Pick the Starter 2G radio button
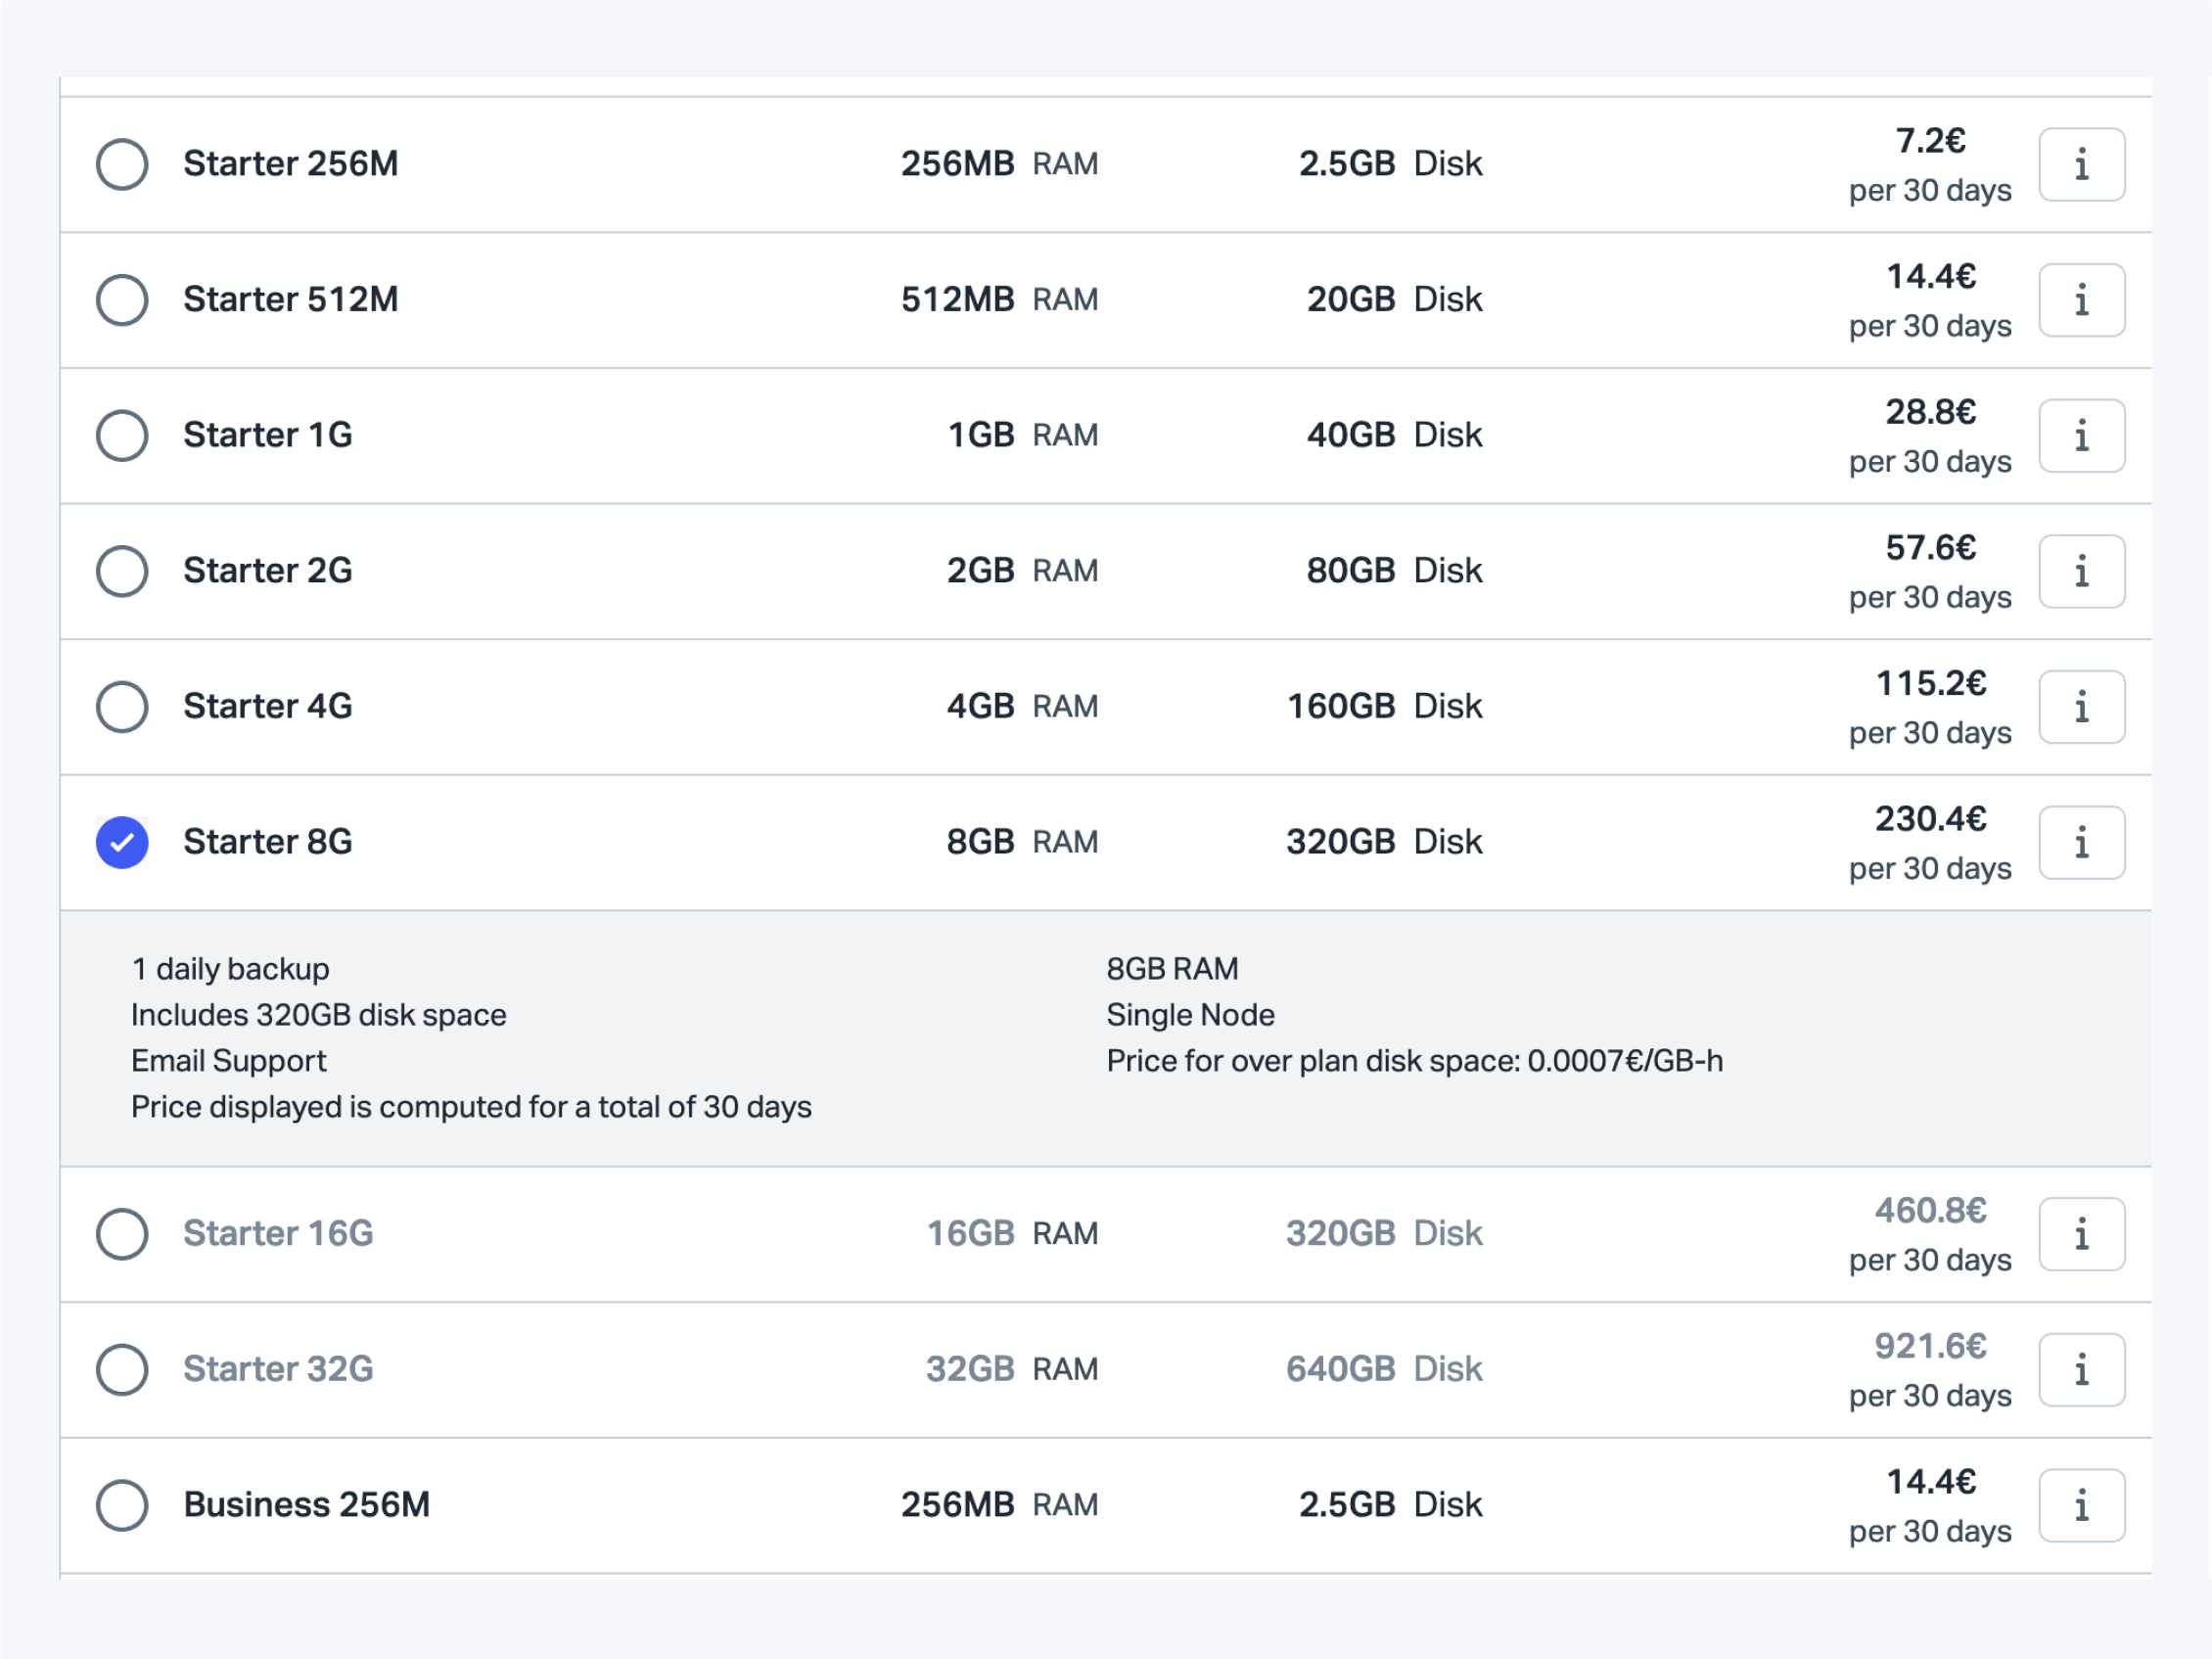 coord(122,571)
